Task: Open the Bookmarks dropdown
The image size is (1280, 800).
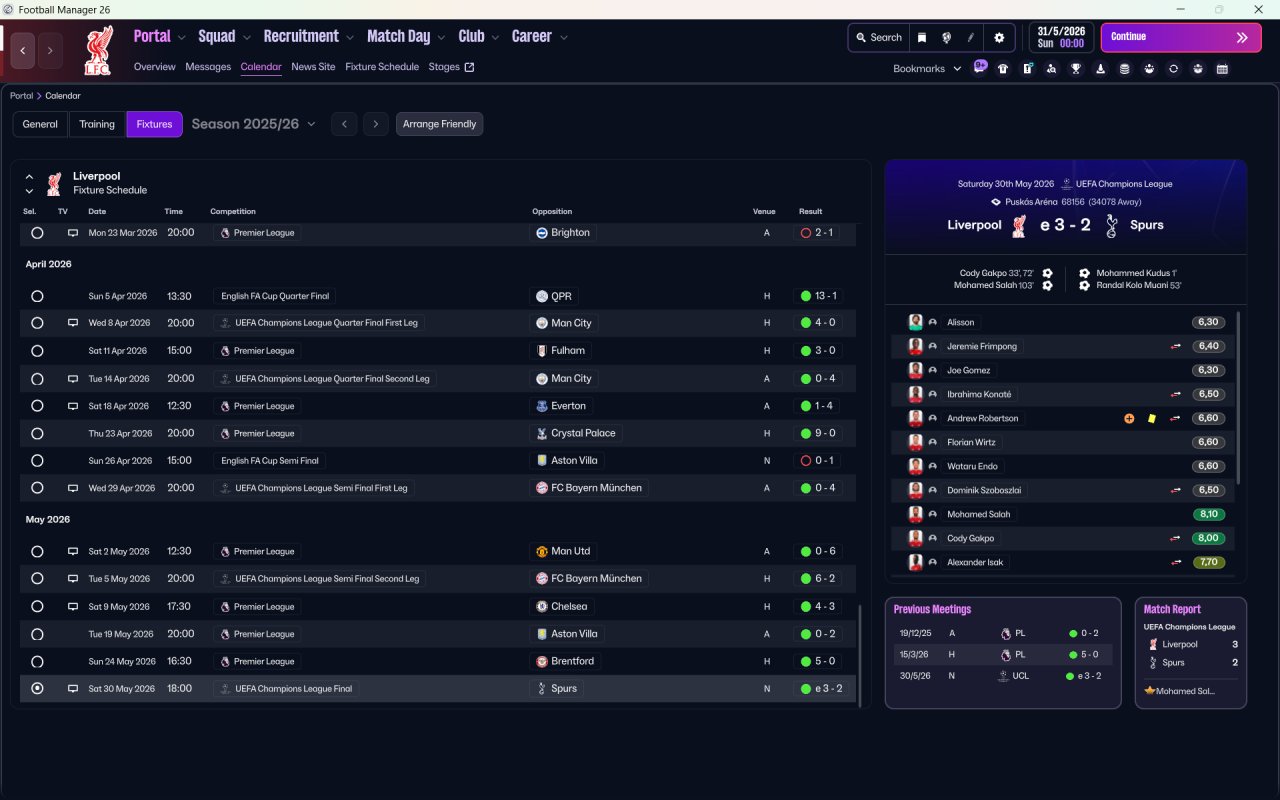Action: pos(927,69)
